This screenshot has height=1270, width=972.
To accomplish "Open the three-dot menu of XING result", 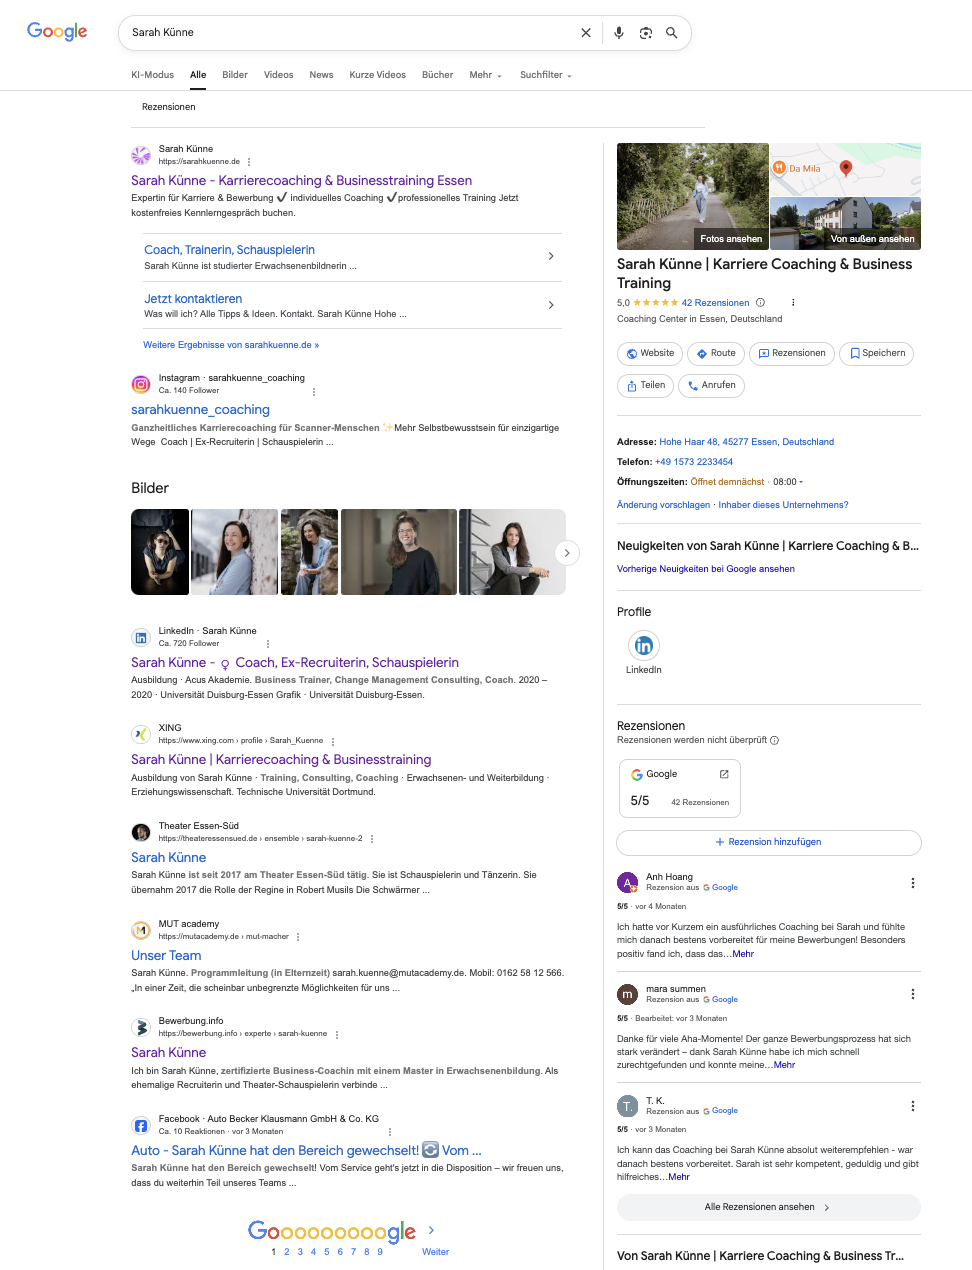I will [333, 741].
